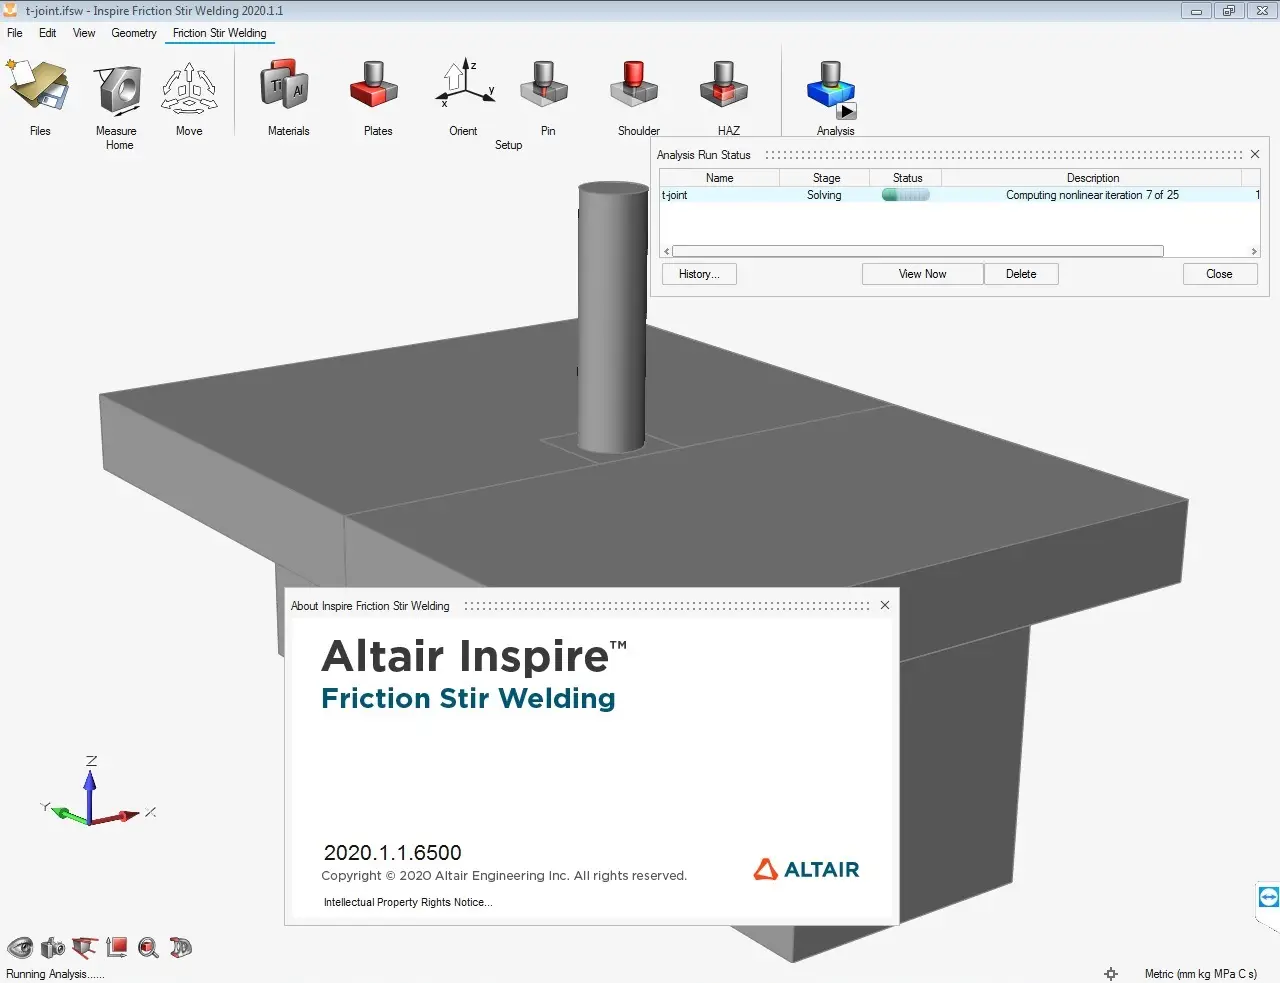Viewport: 1280px width, 983px height.
Task: Click the camera snapshot view icon
Action: (53, 947)
